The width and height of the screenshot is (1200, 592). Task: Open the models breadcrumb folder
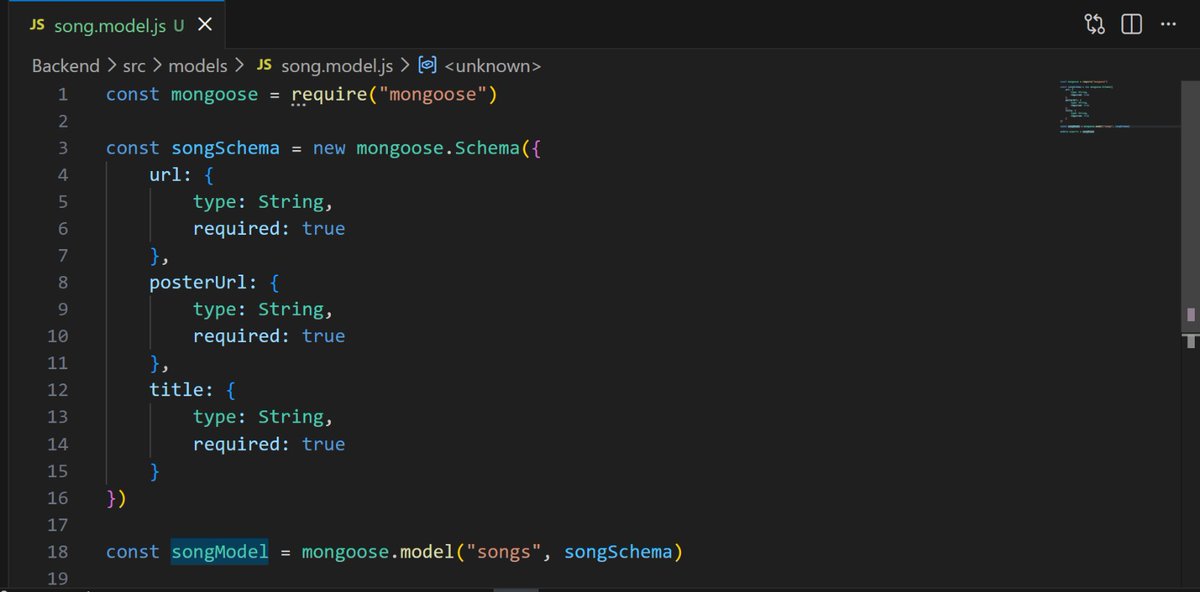198,66
